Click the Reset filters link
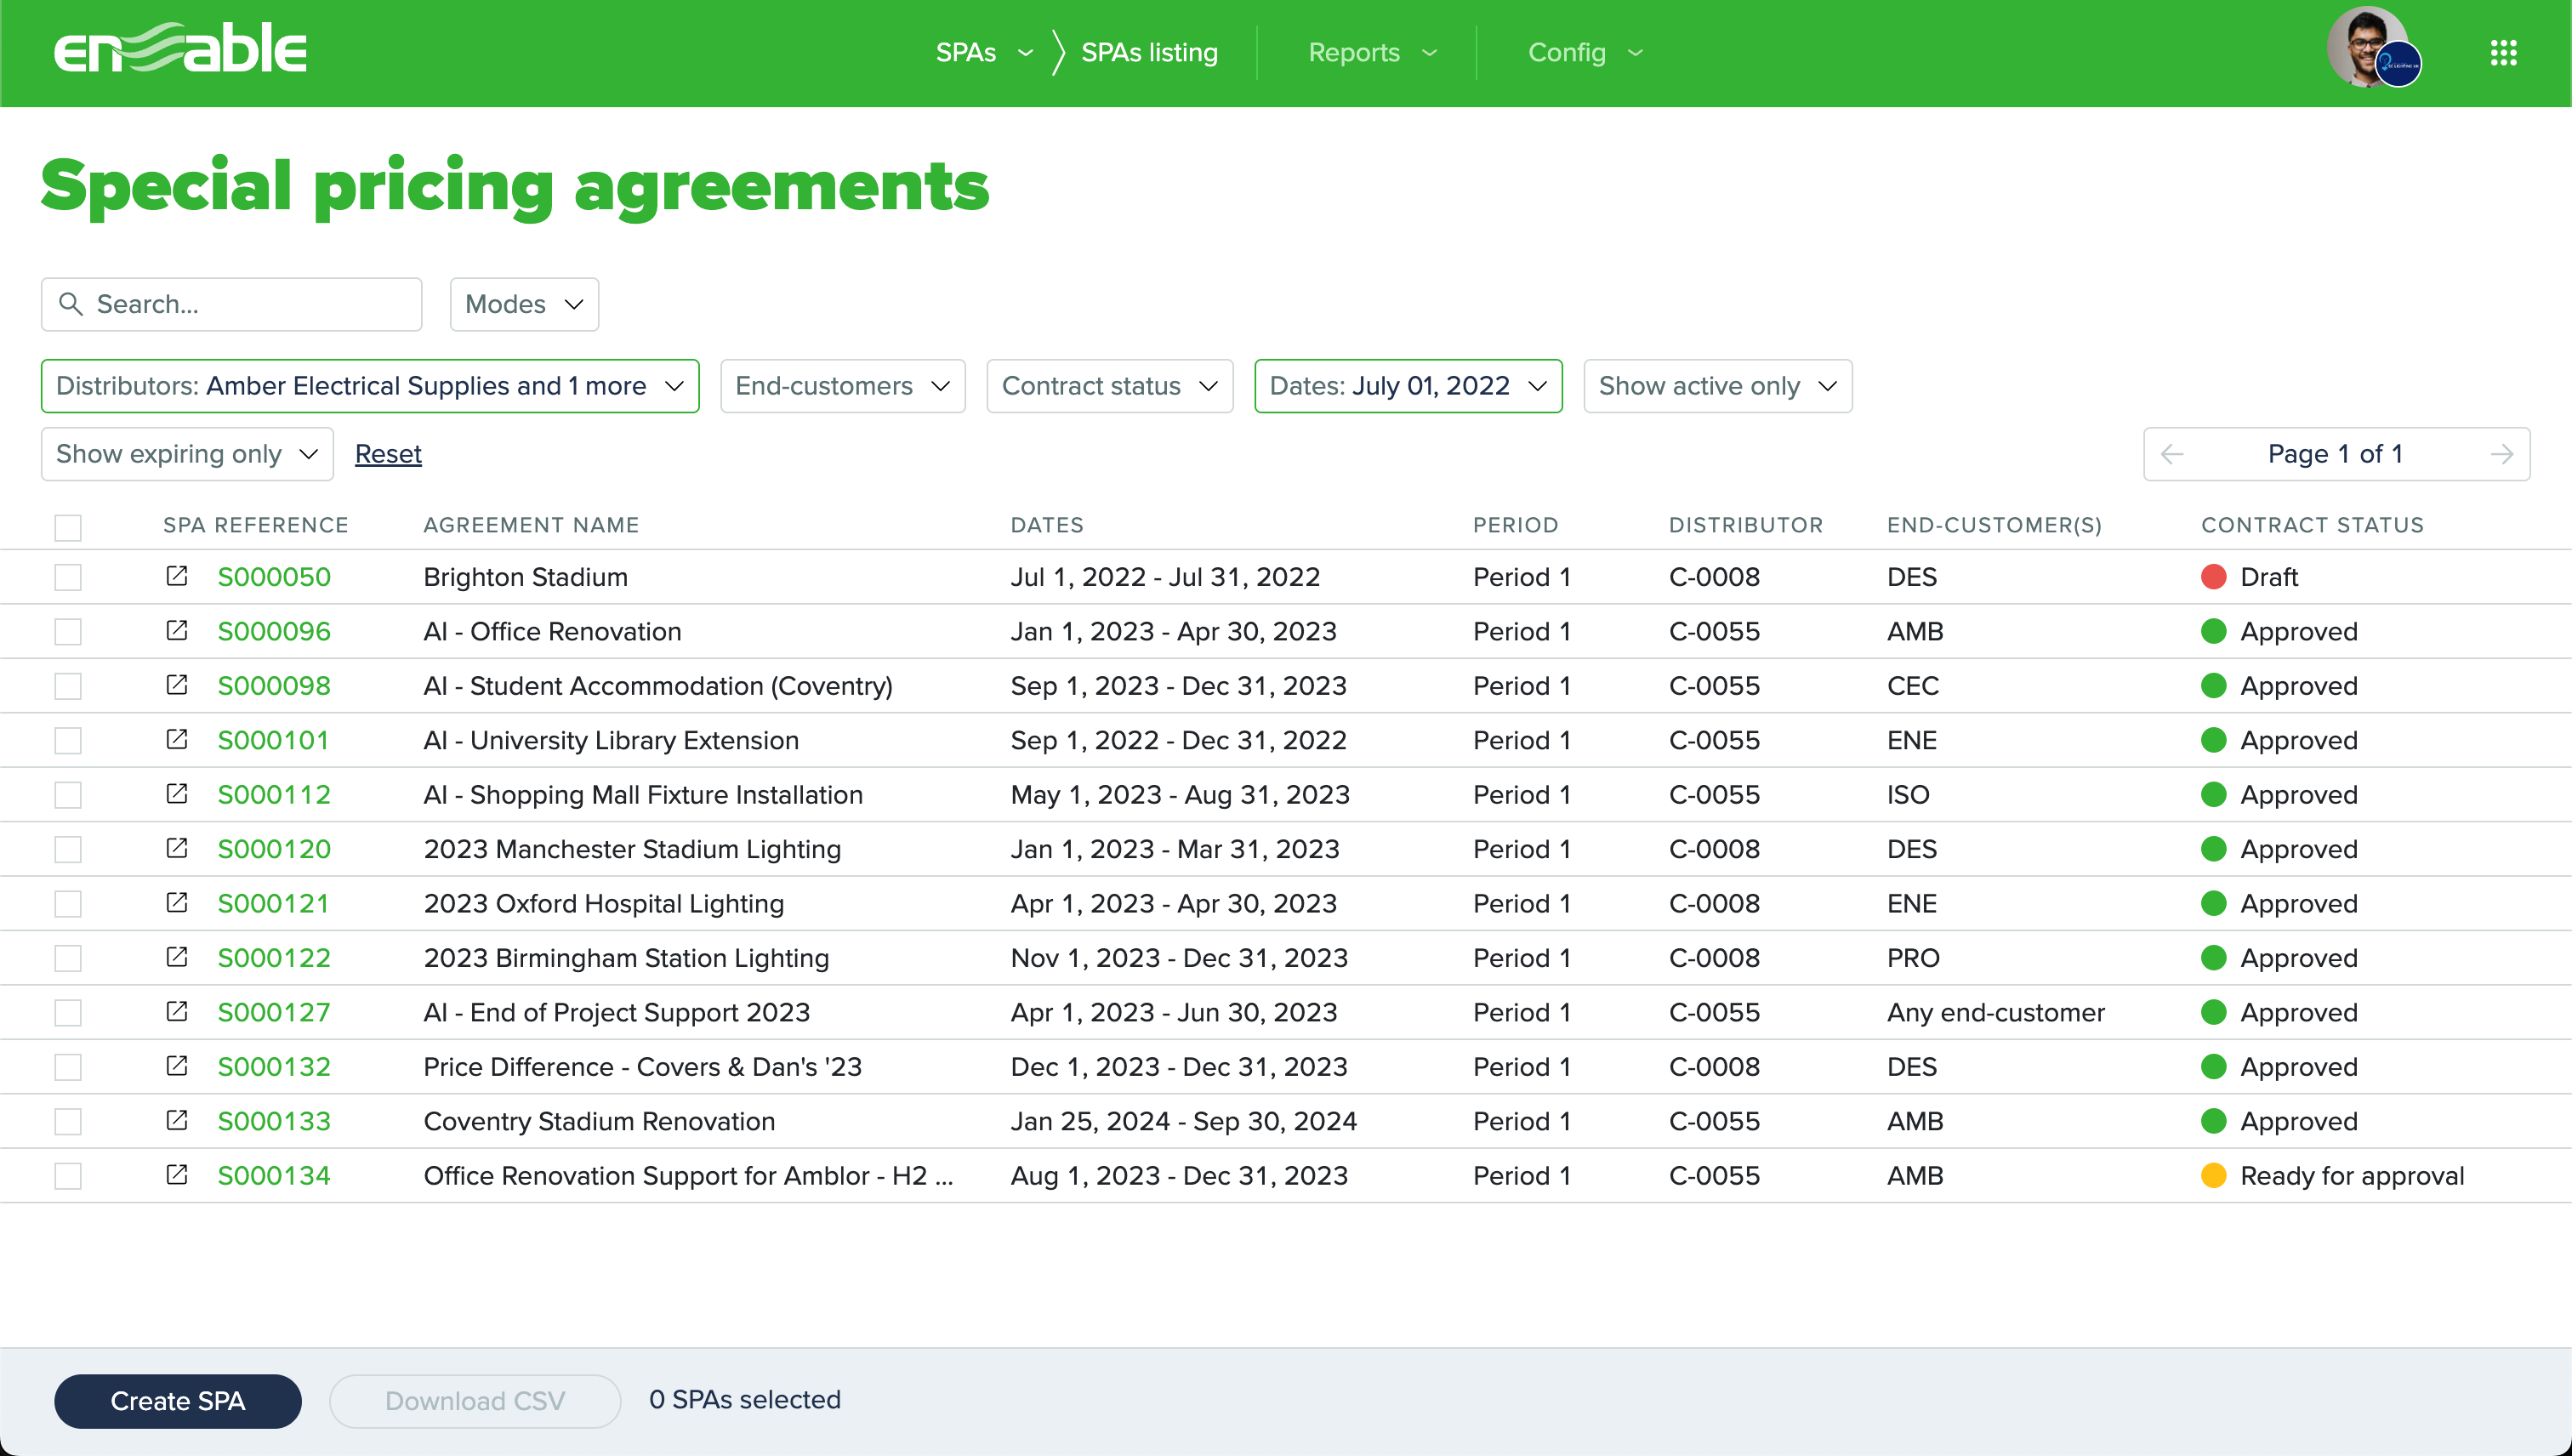 tap(388, 454)
